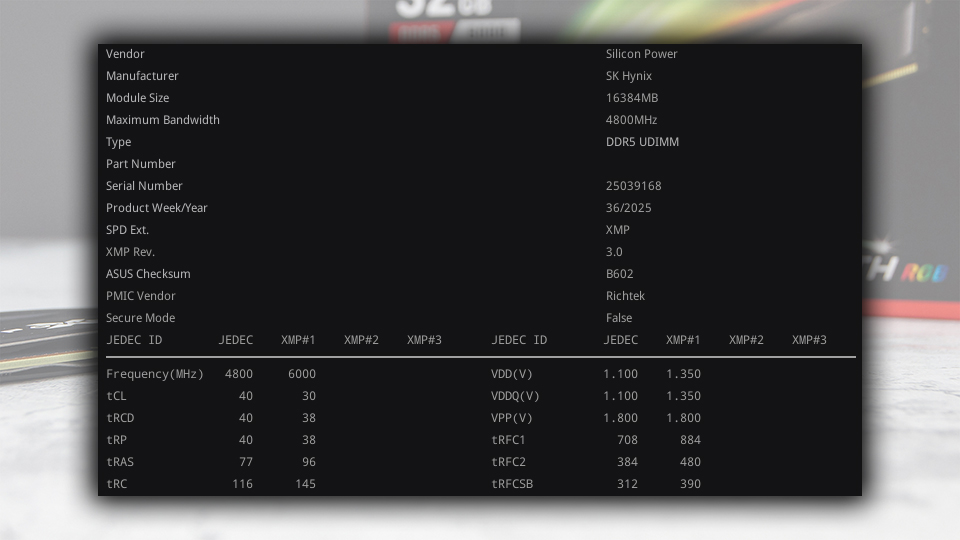Select the False secure mode value
This screenshot has height=540, width=960.
[x=619, y=318]
